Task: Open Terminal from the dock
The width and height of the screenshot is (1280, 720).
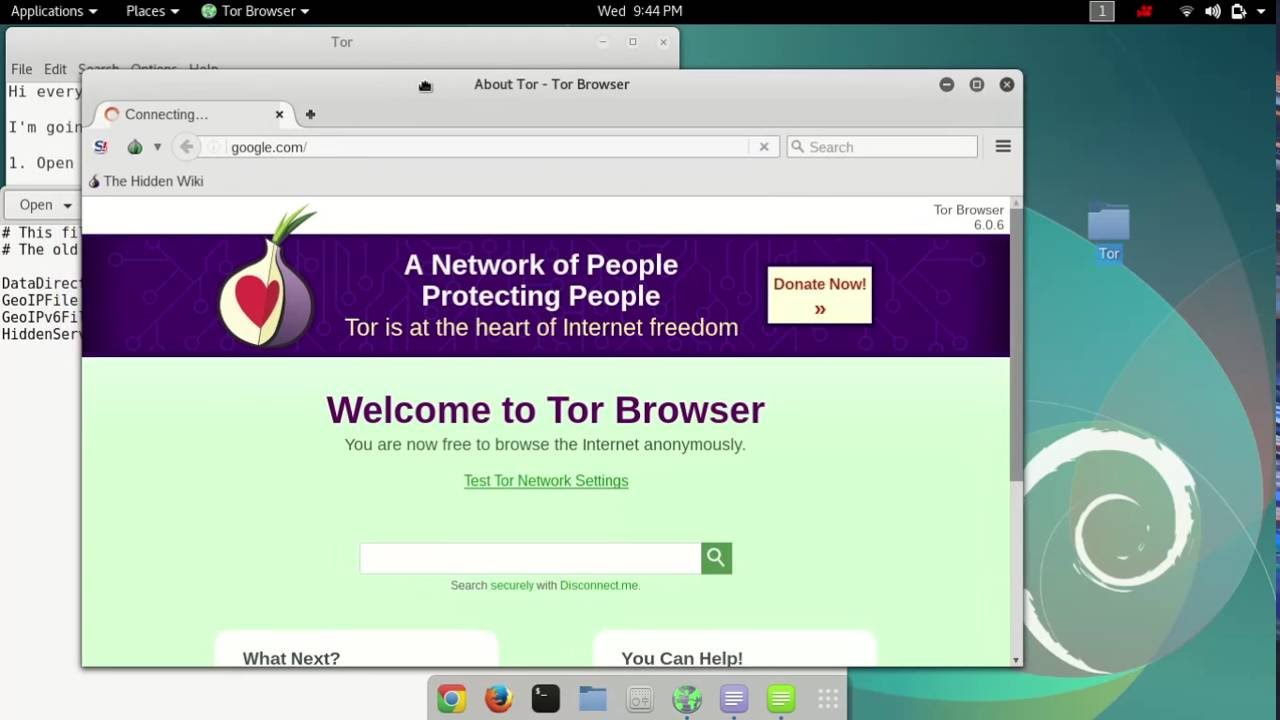Action: (x=545, y=698)
